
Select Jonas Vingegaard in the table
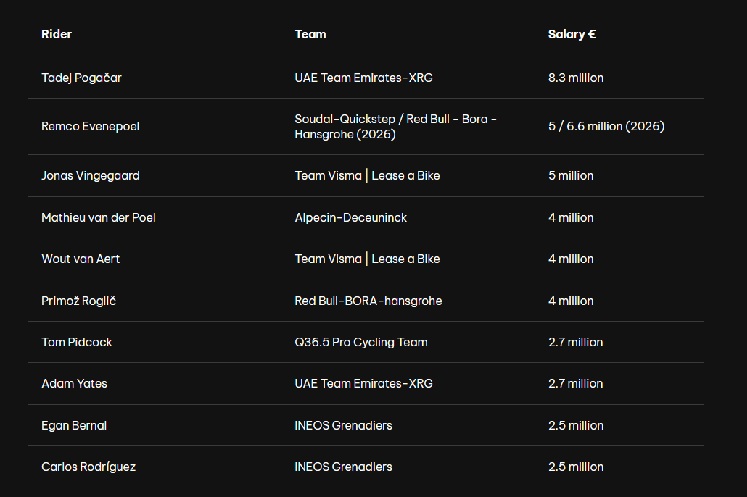90,176
